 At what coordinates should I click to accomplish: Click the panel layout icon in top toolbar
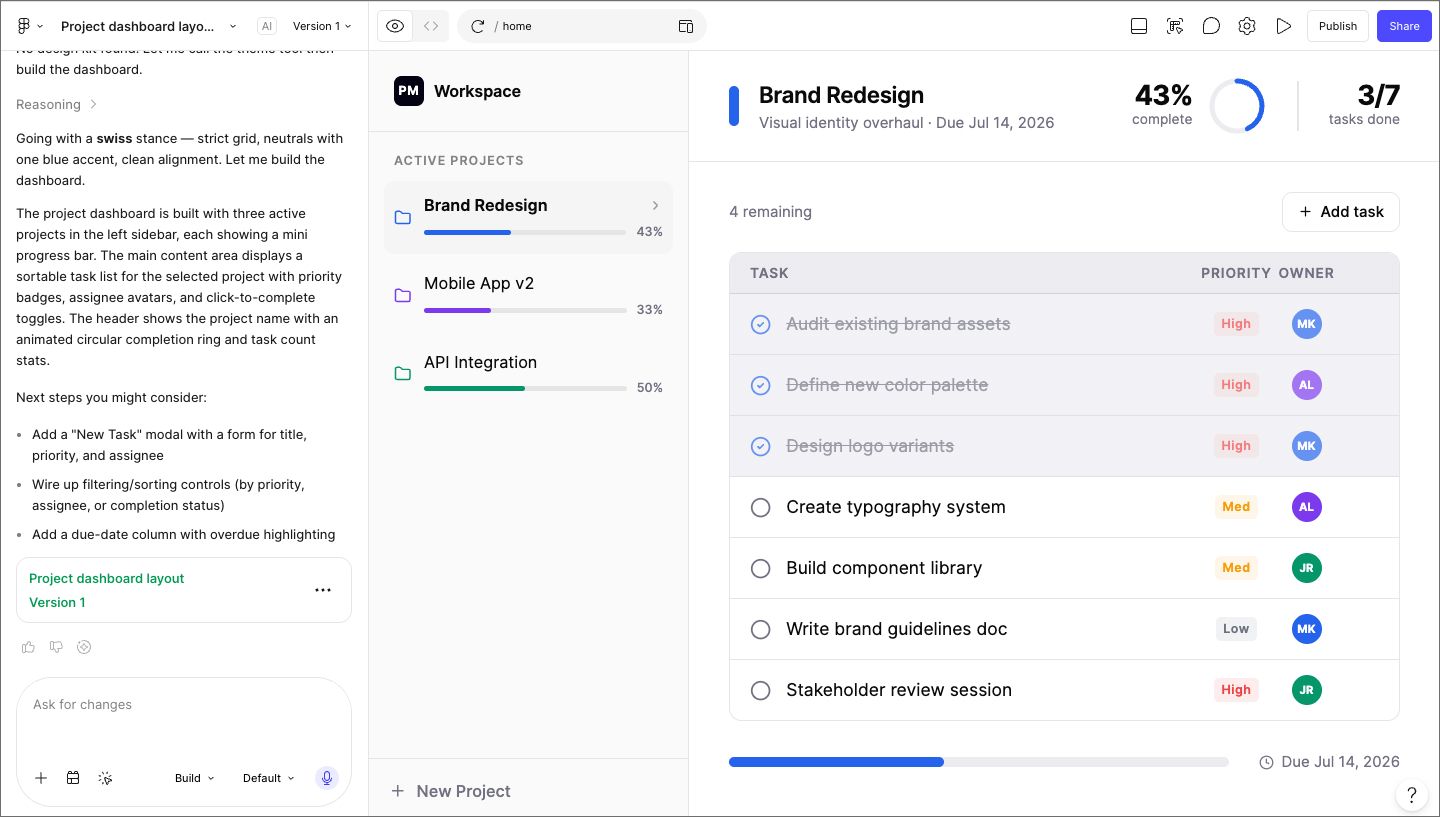pyautogui.click(x=1138, y=26)
